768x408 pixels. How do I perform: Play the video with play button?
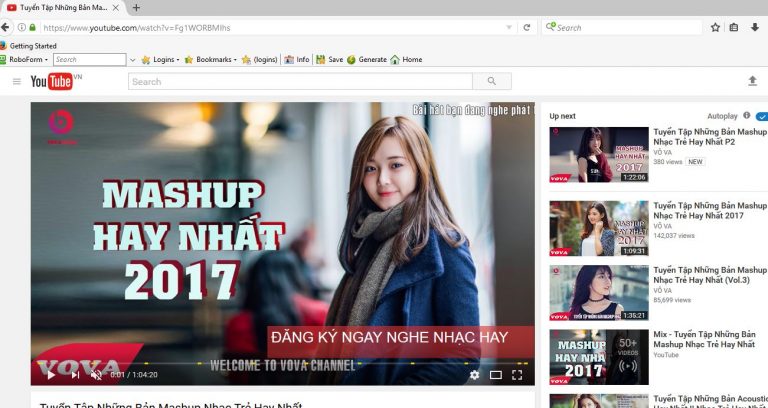coord(50,375)
